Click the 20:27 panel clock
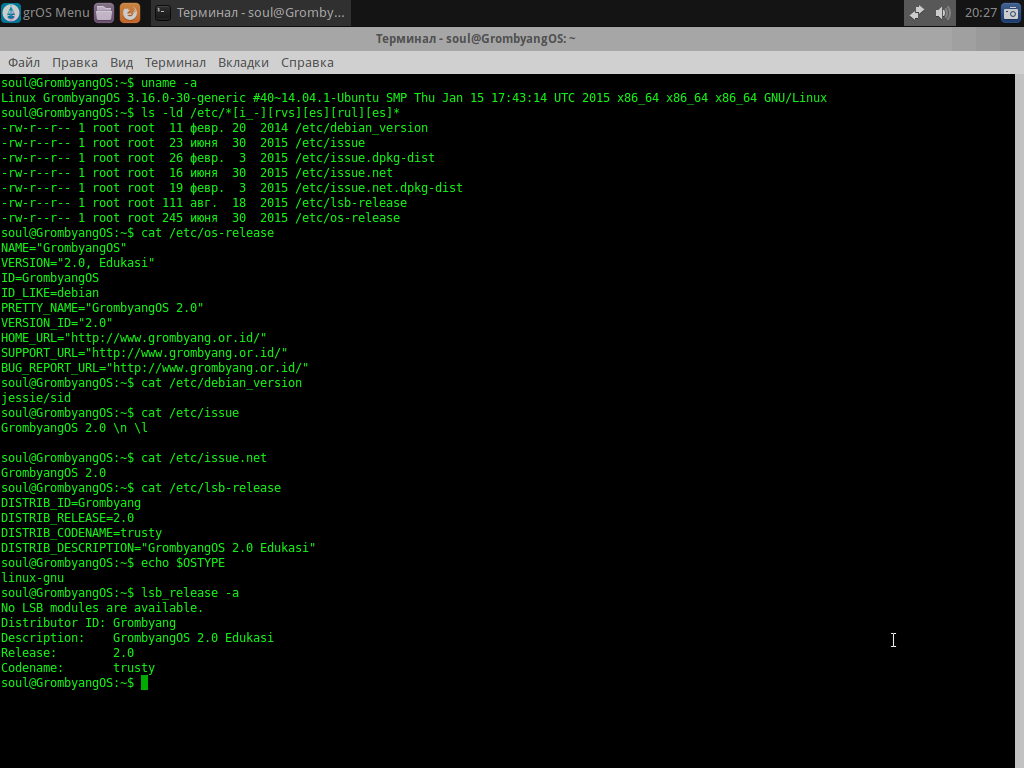 tap(980, 12)
